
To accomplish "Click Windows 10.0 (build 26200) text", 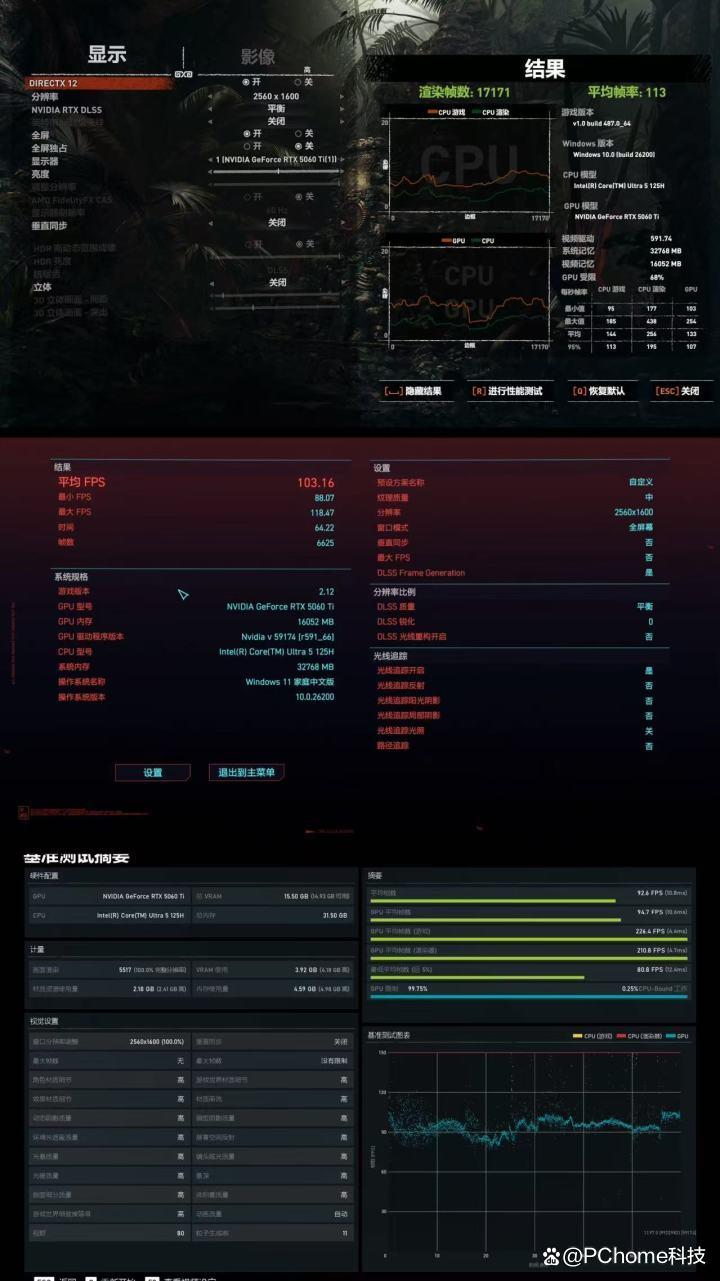I will (612, 155).
